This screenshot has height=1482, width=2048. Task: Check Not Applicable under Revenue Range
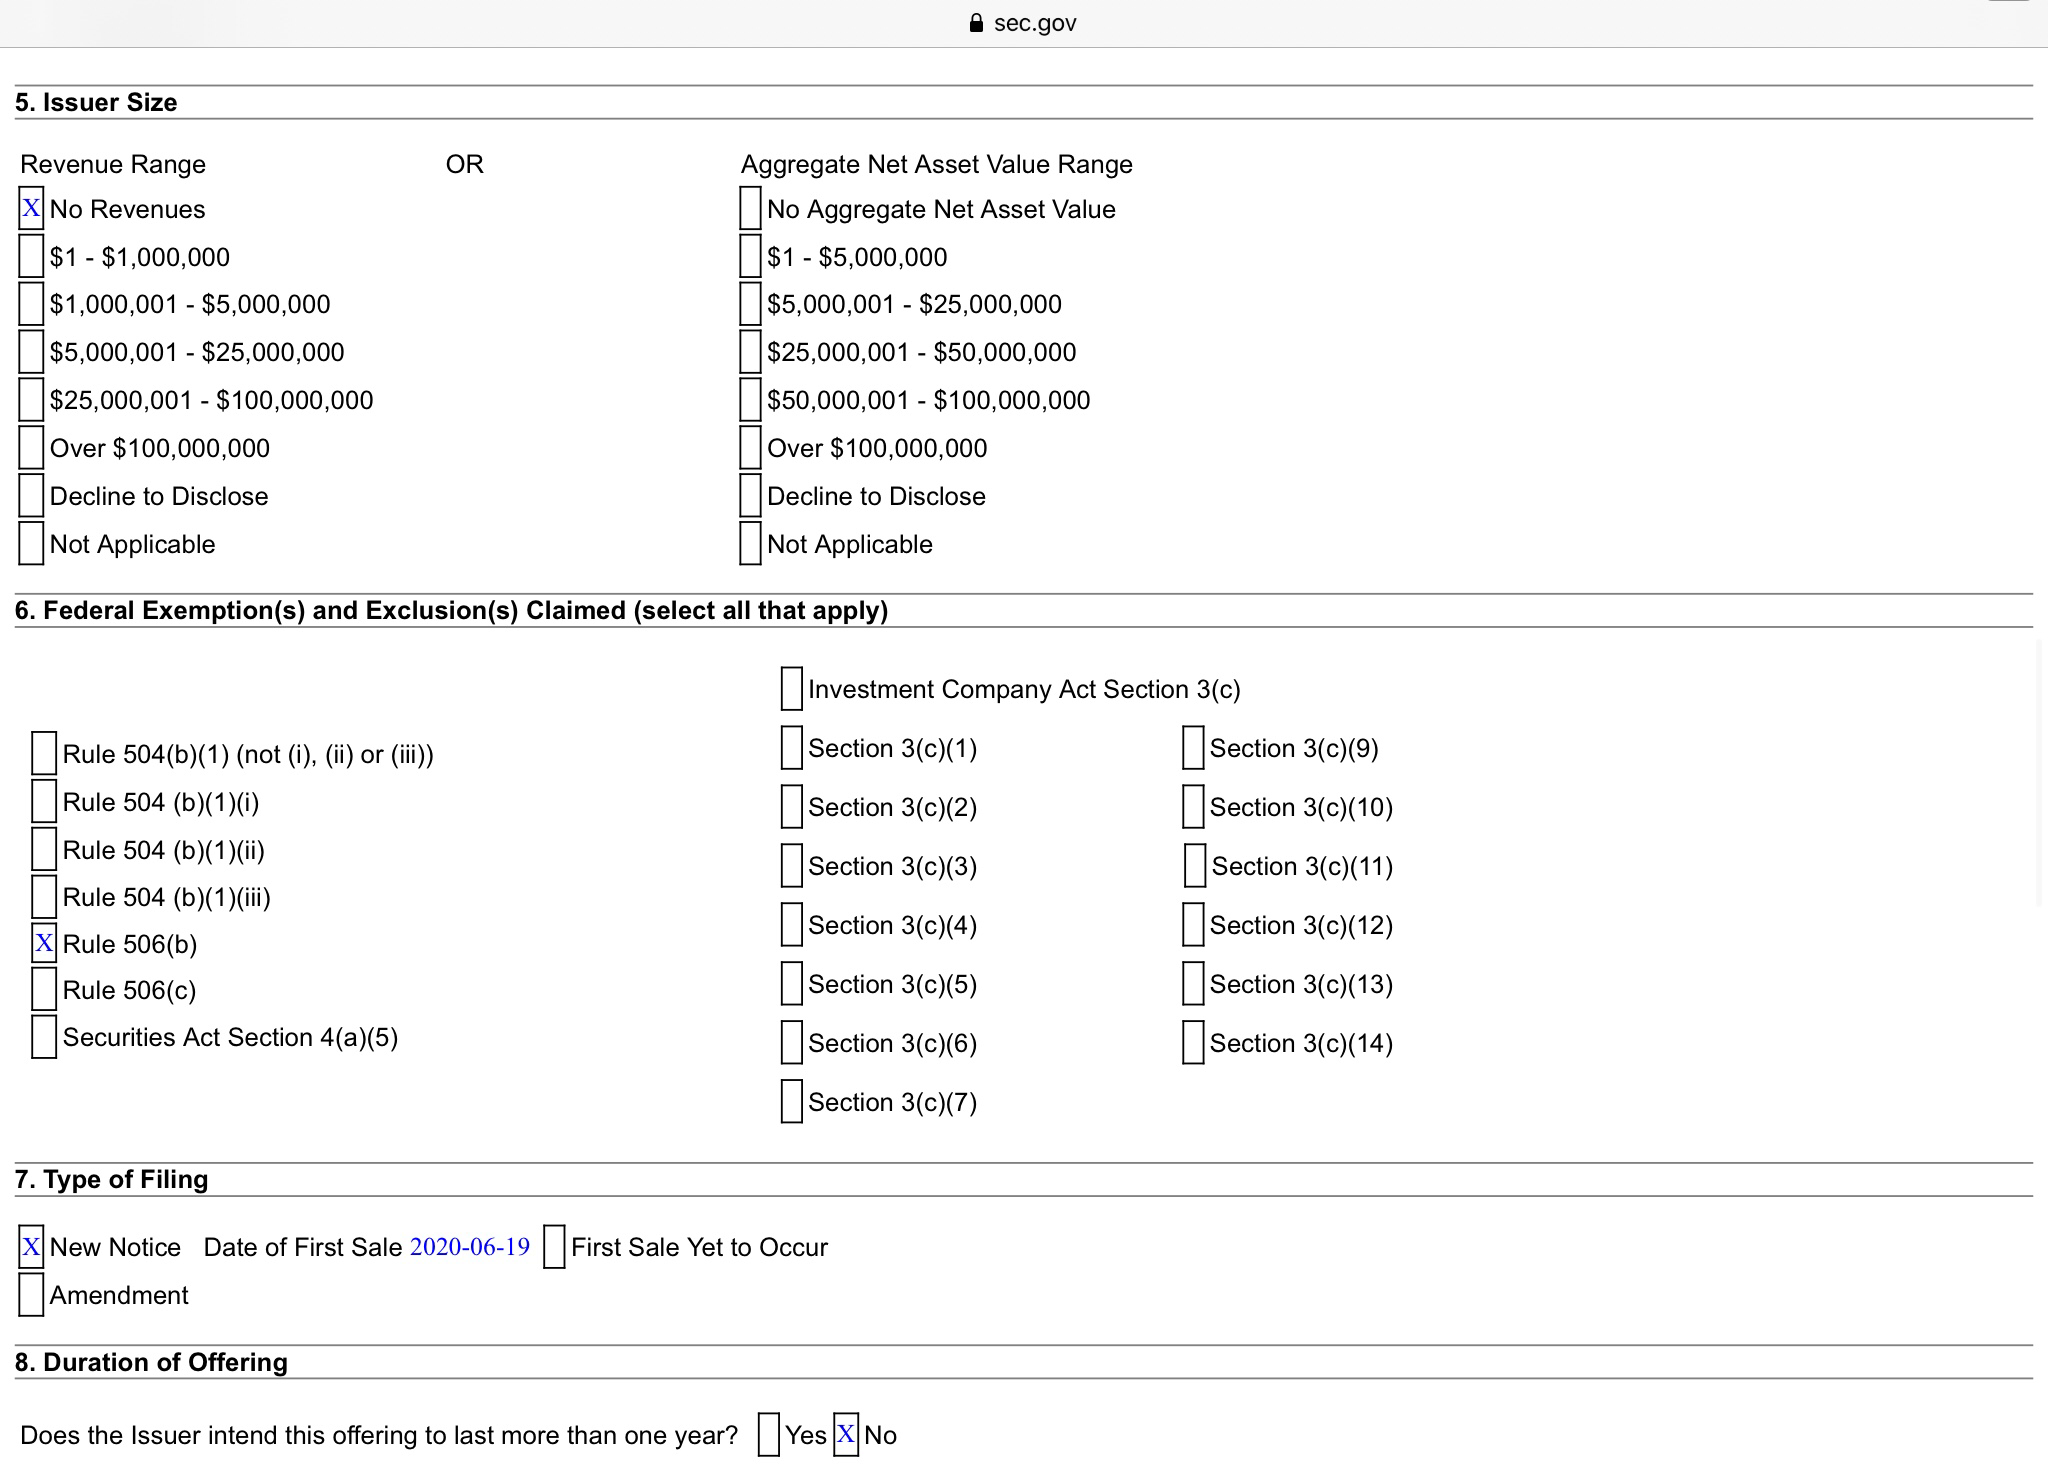point(31,543)
